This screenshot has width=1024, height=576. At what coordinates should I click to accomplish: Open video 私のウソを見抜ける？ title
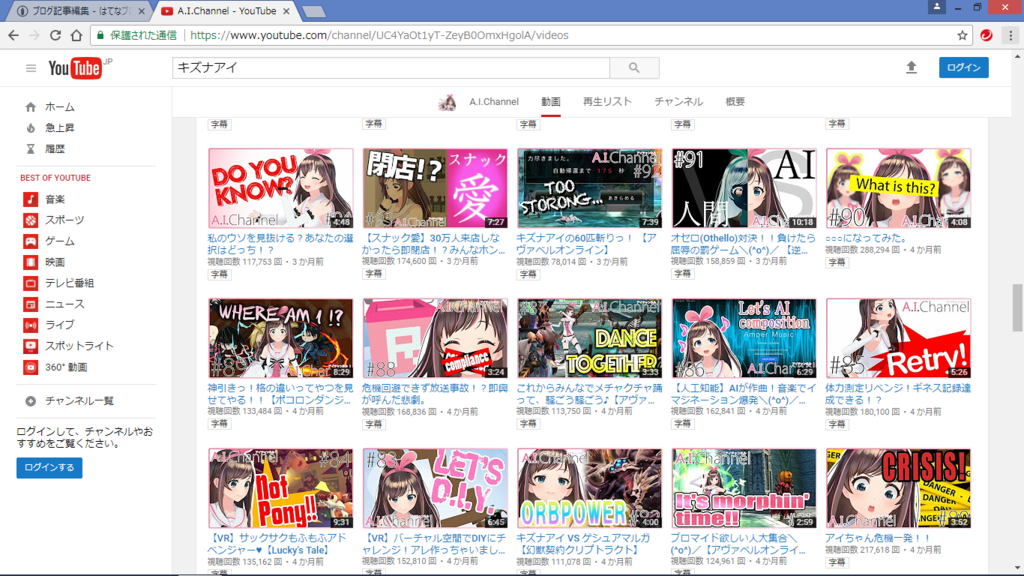click(x=280, y=244)
